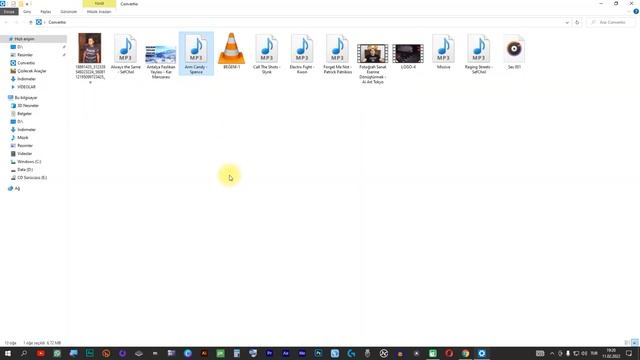Go up one folder level
Screen dimensions: 640x360
tap(30, 22)
